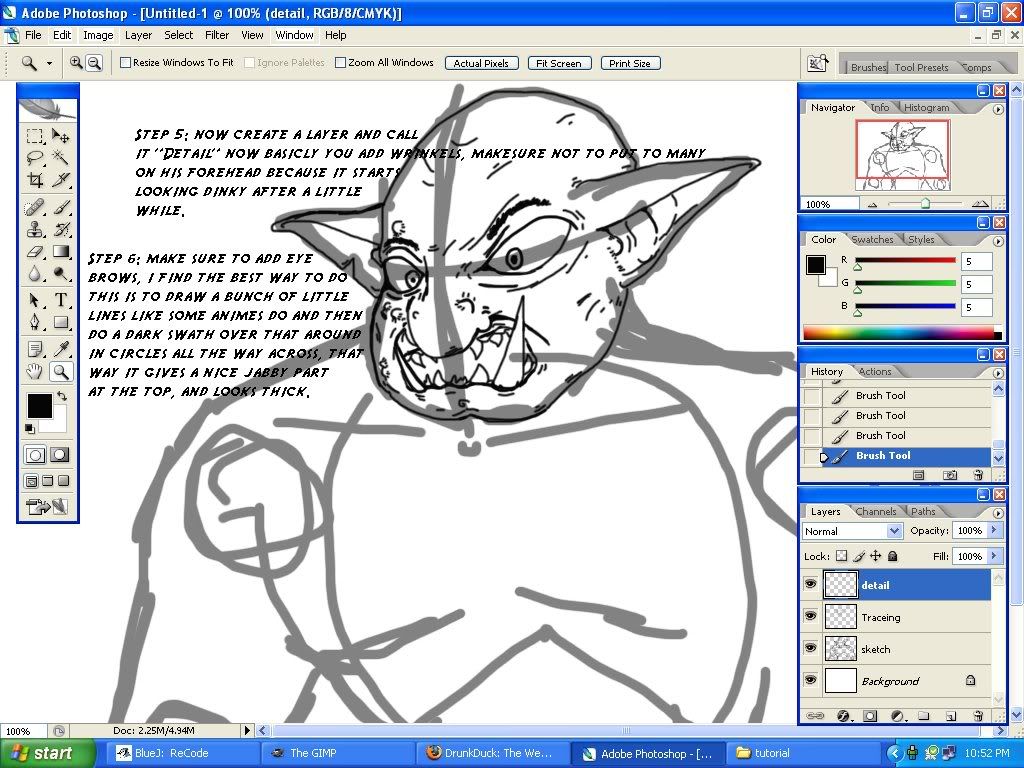Select the Pen tool

click(35, 322)
